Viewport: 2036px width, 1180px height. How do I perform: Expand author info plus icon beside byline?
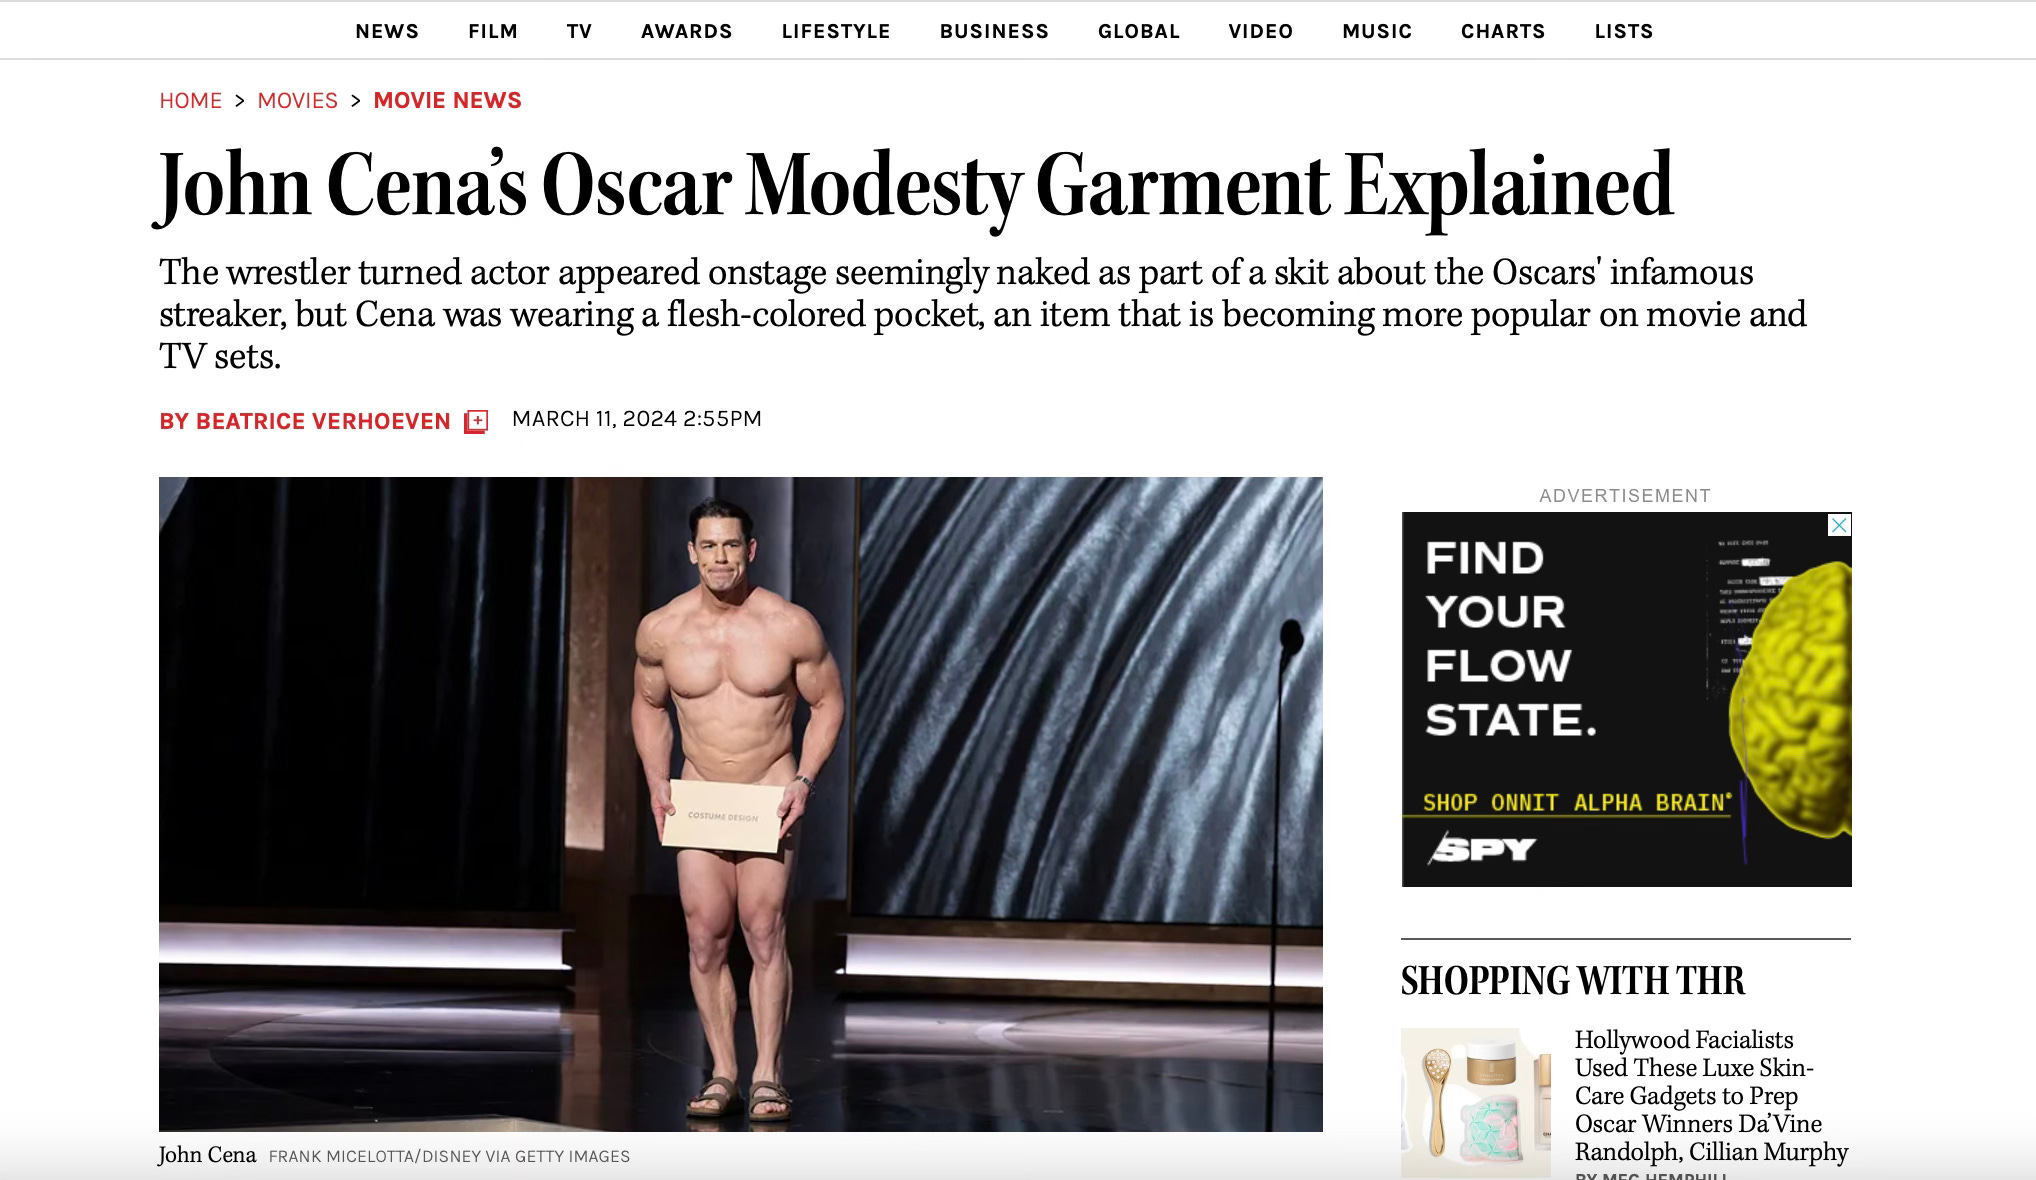(476, 422)
